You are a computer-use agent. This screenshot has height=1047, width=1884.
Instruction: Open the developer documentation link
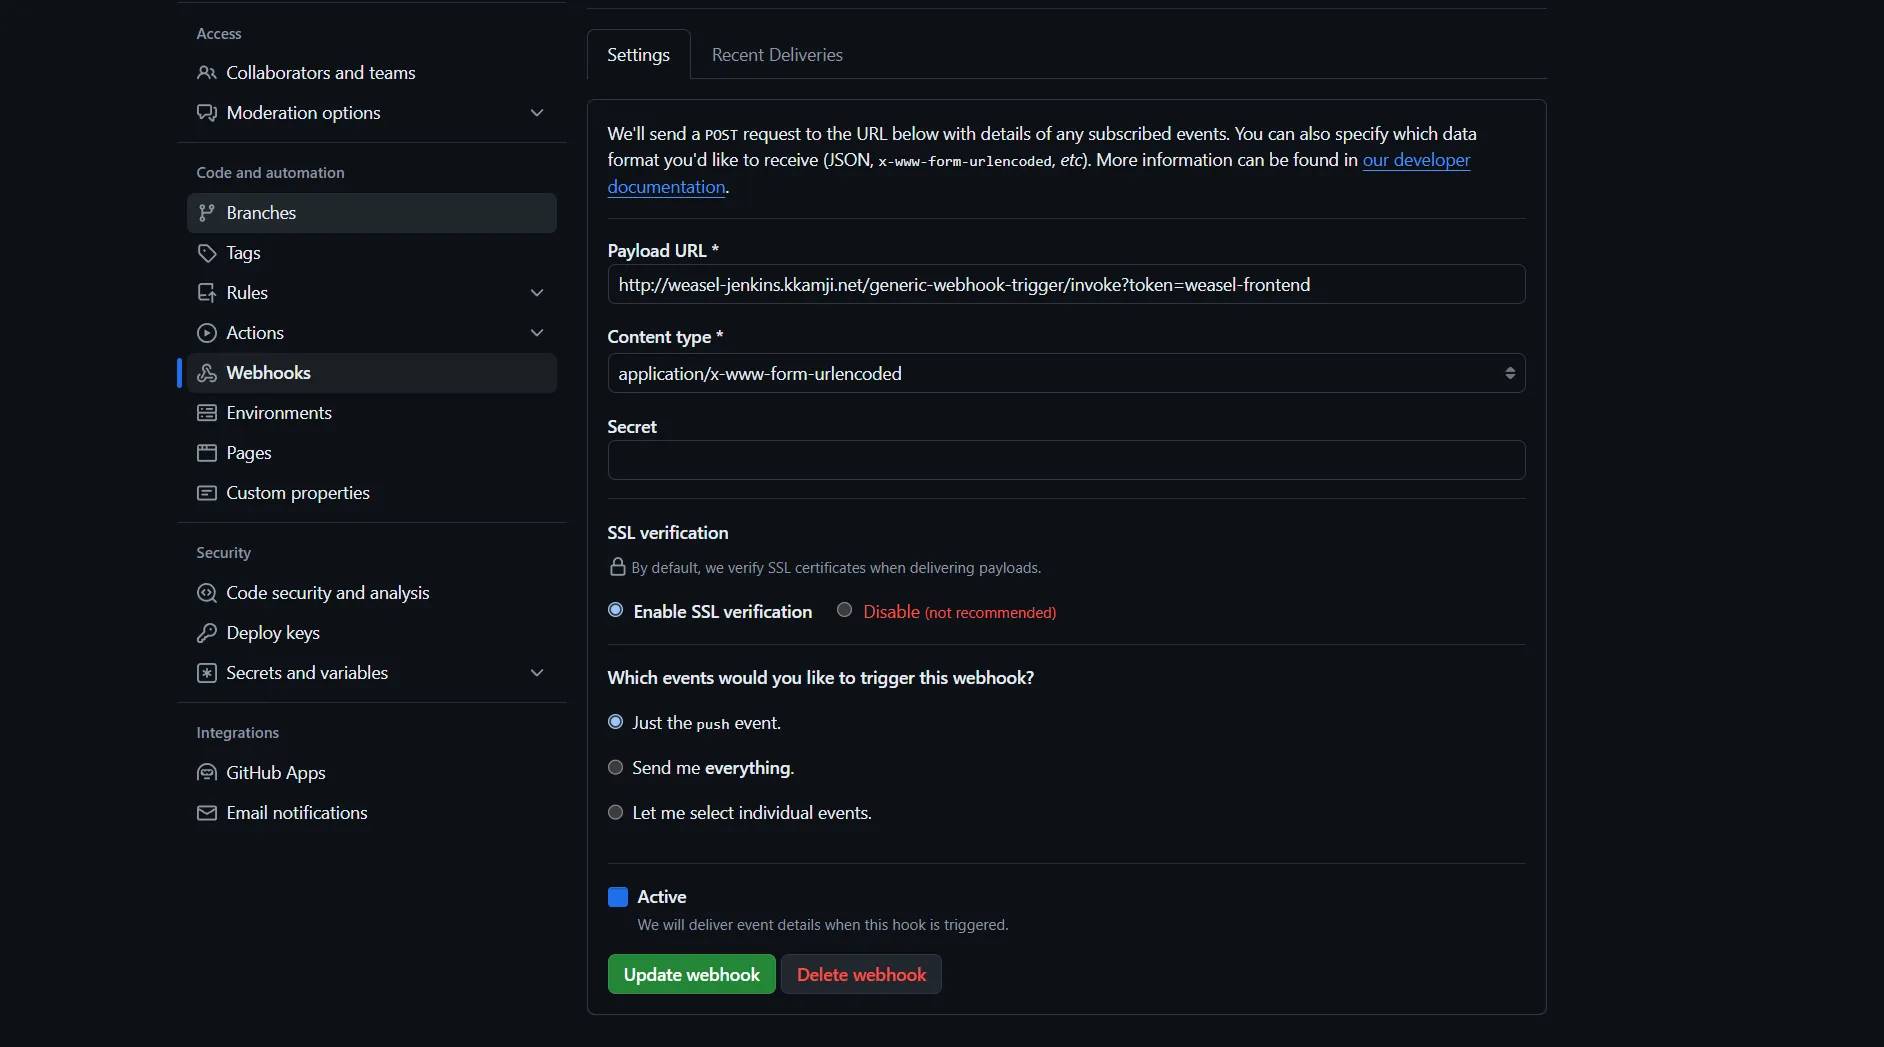[x=1417, y=160]
